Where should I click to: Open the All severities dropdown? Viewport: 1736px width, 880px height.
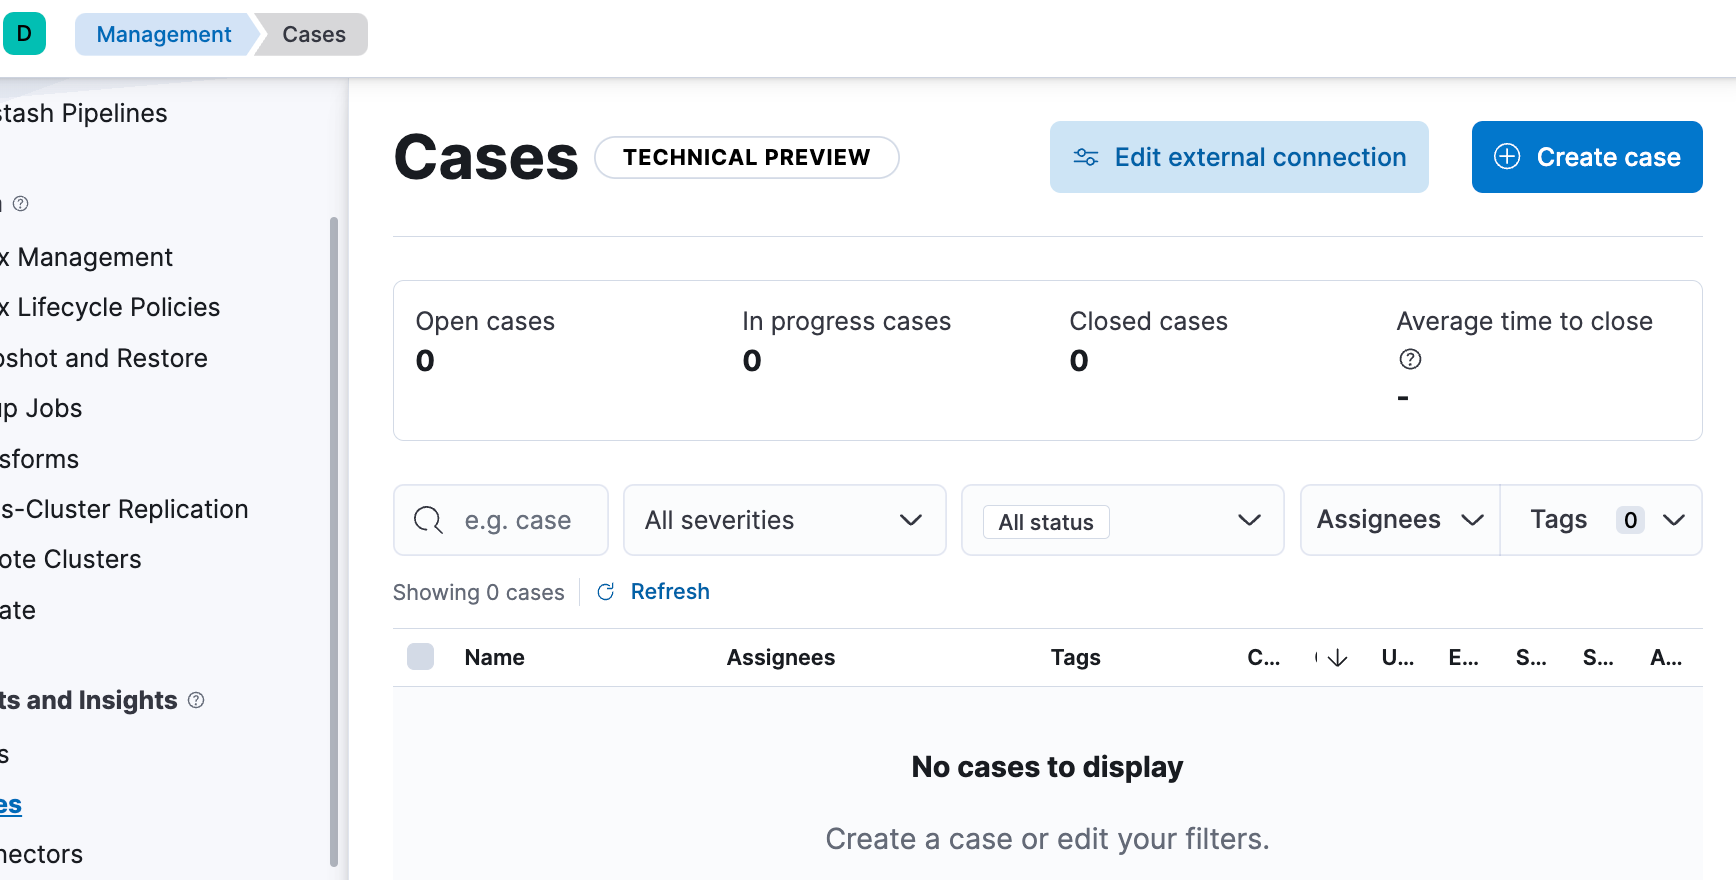(784, 520)
